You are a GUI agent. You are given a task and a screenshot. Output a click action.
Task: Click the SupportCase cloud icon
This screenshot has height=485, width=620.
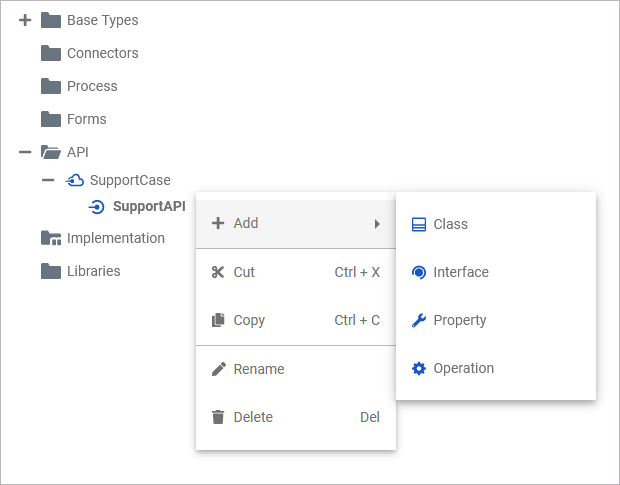tap(74, 181)
